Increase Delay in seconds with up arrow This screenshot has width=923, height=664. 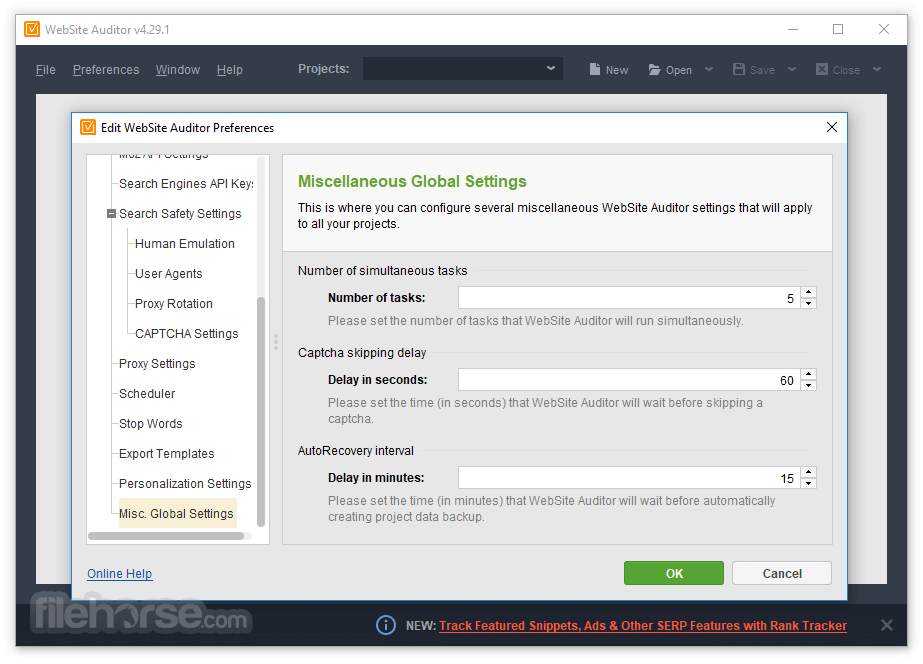coord(809,374)
